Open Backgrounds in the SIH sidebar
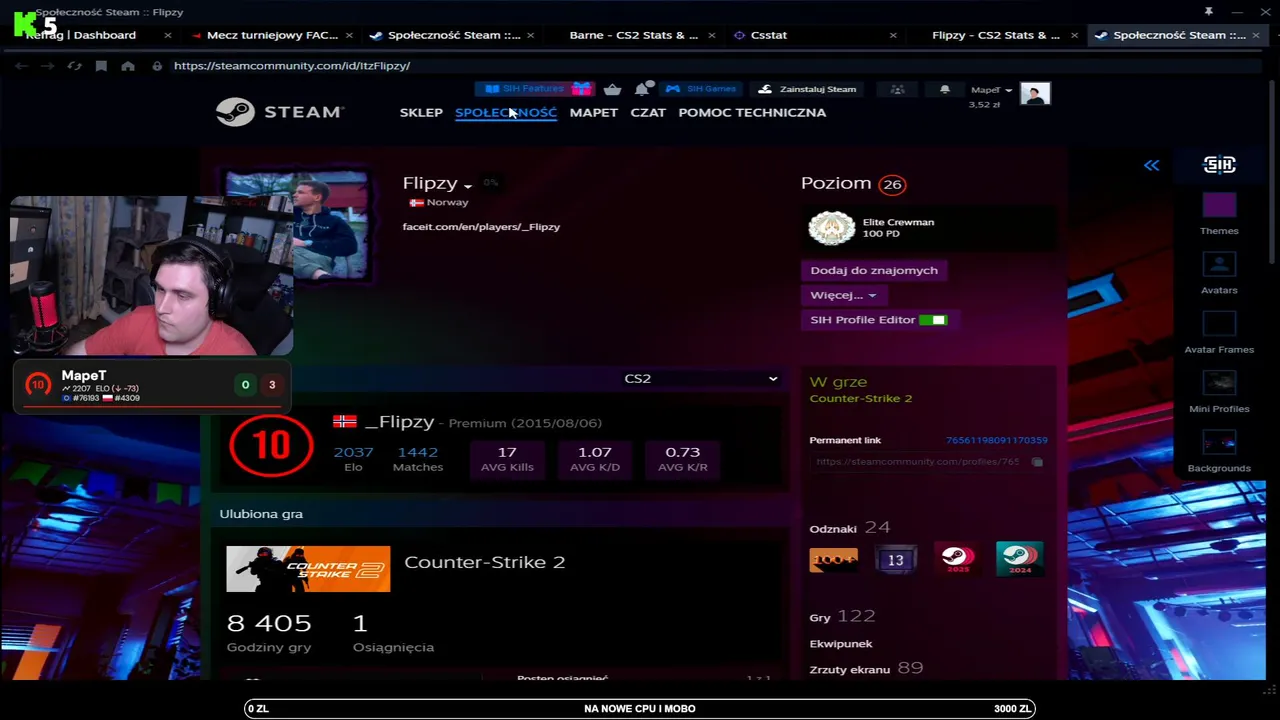The image size is (1280, 720). [x=1219, y=451]
